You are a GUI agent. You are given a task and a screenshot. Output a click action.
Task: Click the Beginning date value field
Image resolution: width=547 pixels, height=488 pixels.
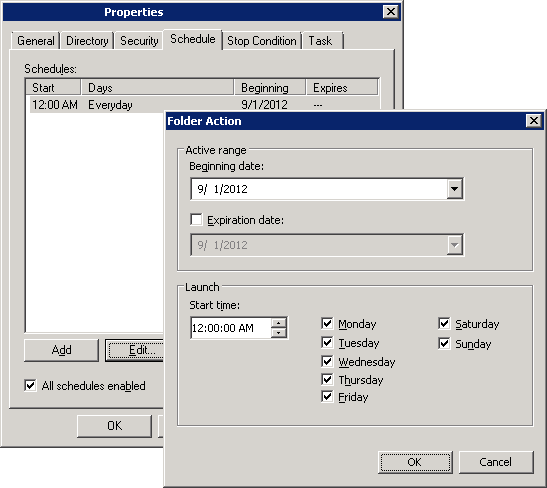point(319,189)
